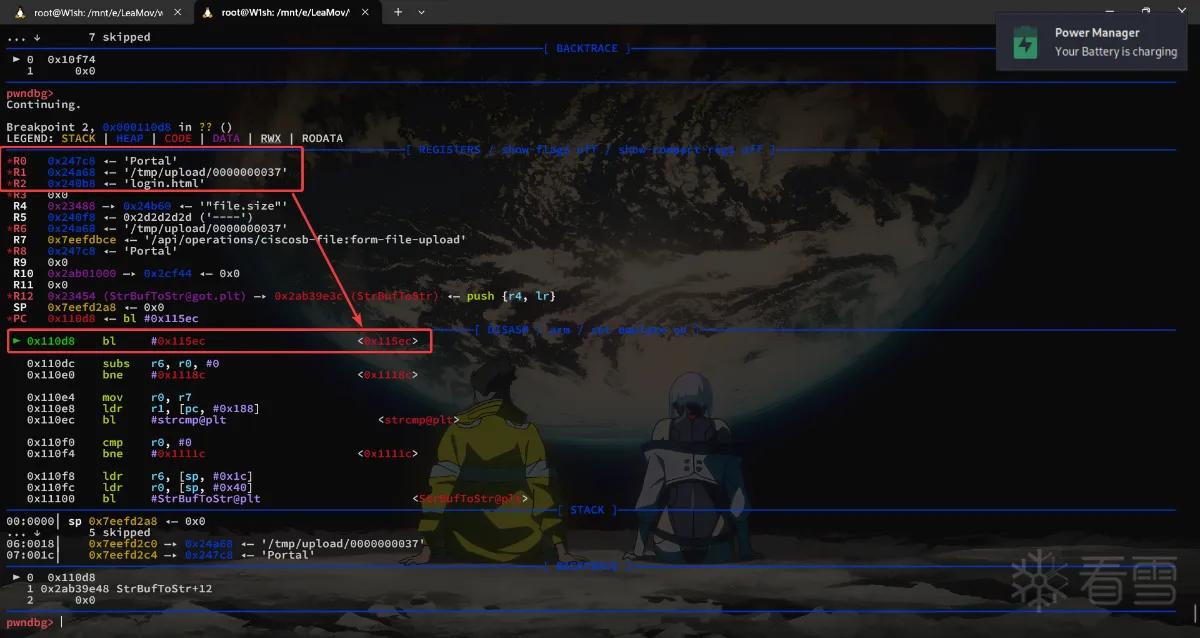This screenshot has height=638, width=1200.
Task: Click the green arrow marker at instruction 0x110d8
Action: tap(16, 341)
